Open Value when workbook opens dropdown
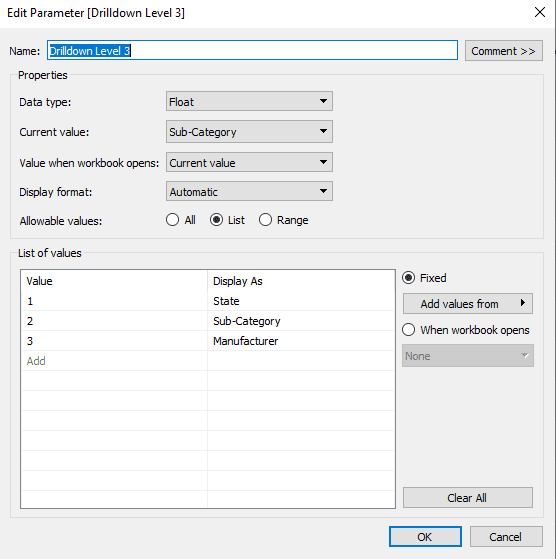This screenshot has height=559, width=556. tap(249, 162)
